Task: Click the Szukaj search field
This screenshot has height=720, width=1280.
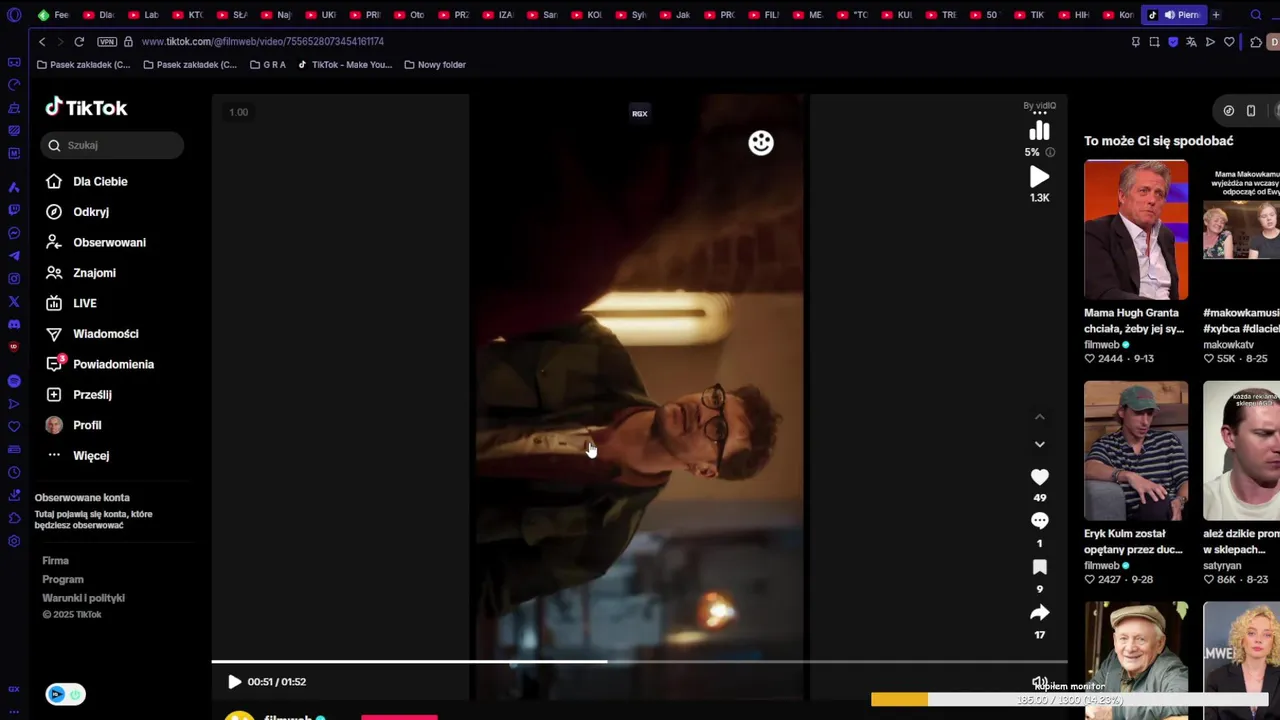Action: tap(112, 145)
